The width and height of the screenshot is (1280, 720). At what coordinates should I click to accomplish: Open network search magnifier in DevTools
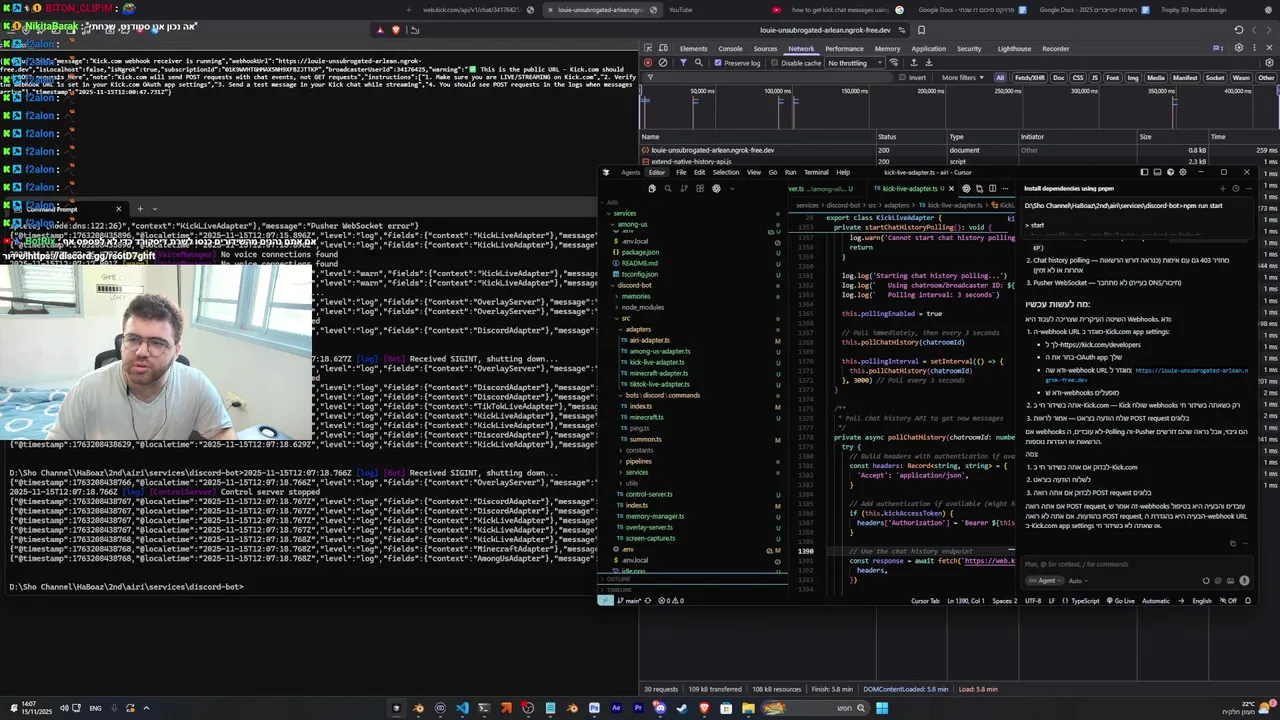pos(698,62)
